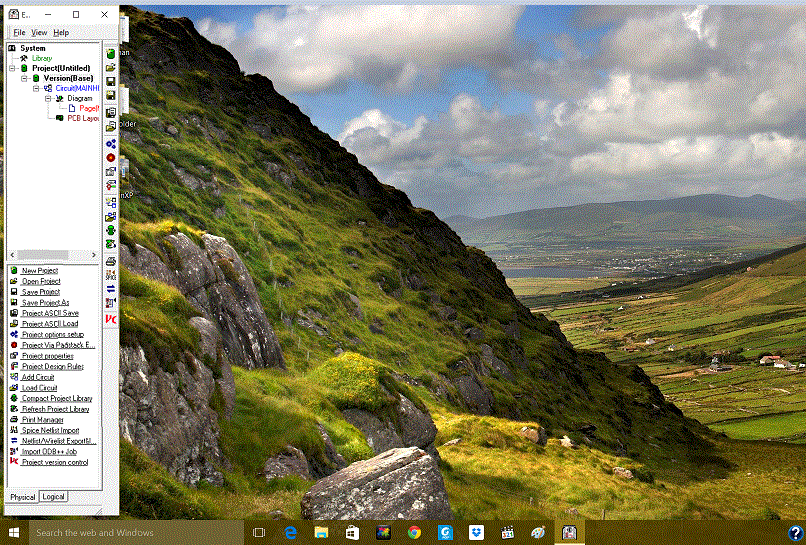Click the Spice Netlist Import link
This screenshot has width=806, height=545.
(x=50, y=430)
